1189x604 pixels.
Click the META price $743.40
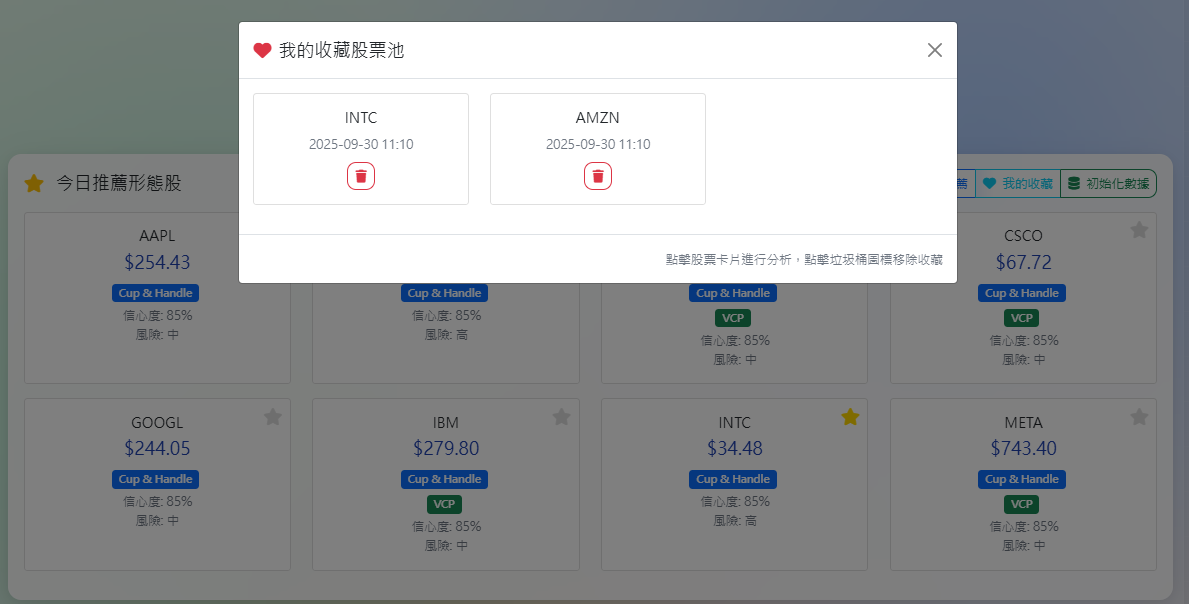[1023, 448]
